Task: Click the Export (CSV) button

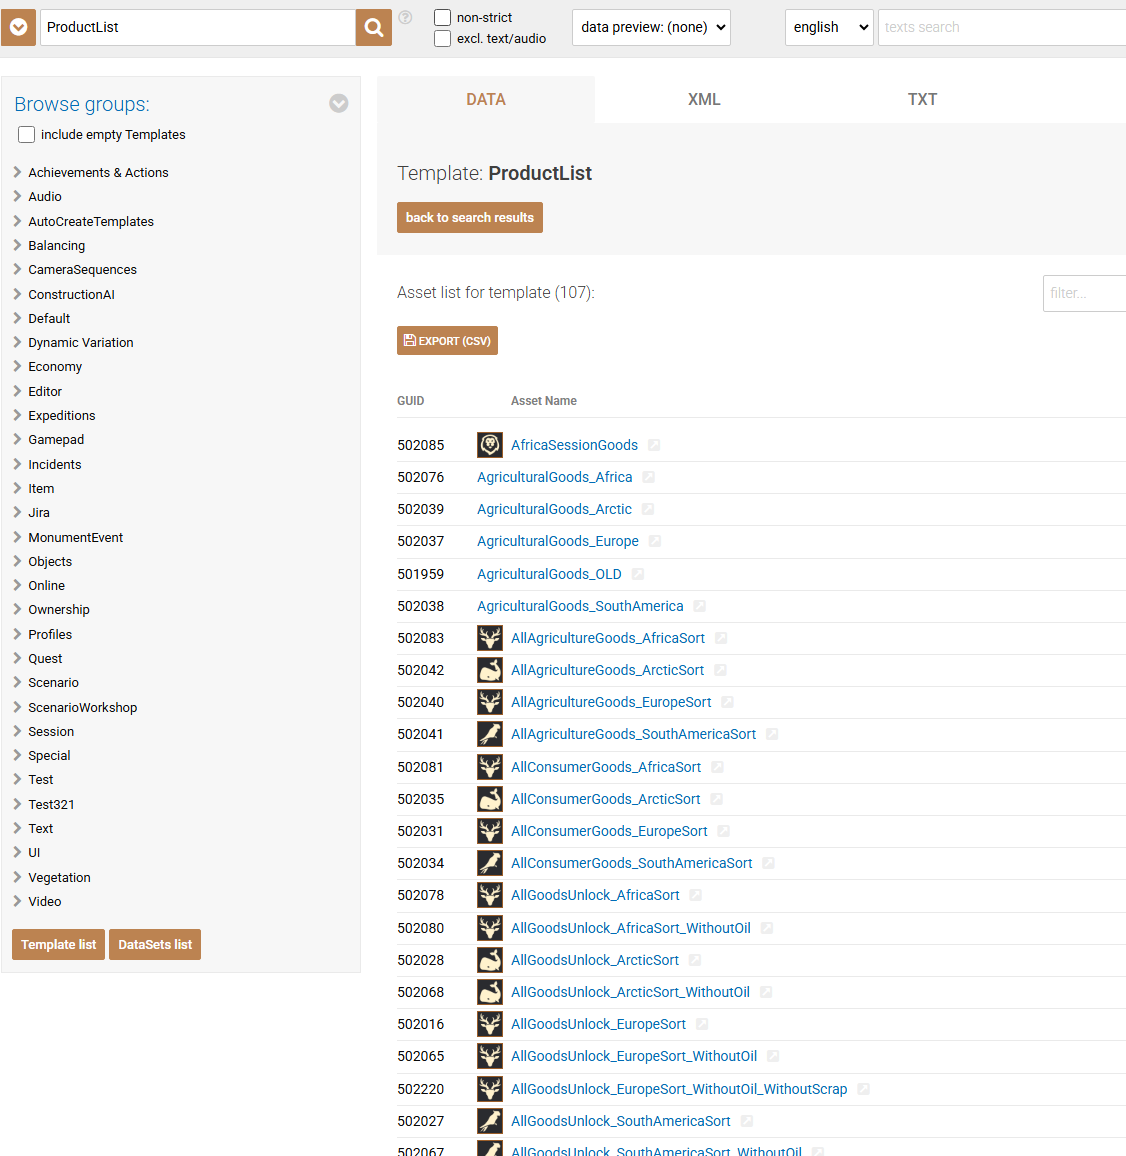Action: click(447, 341)
